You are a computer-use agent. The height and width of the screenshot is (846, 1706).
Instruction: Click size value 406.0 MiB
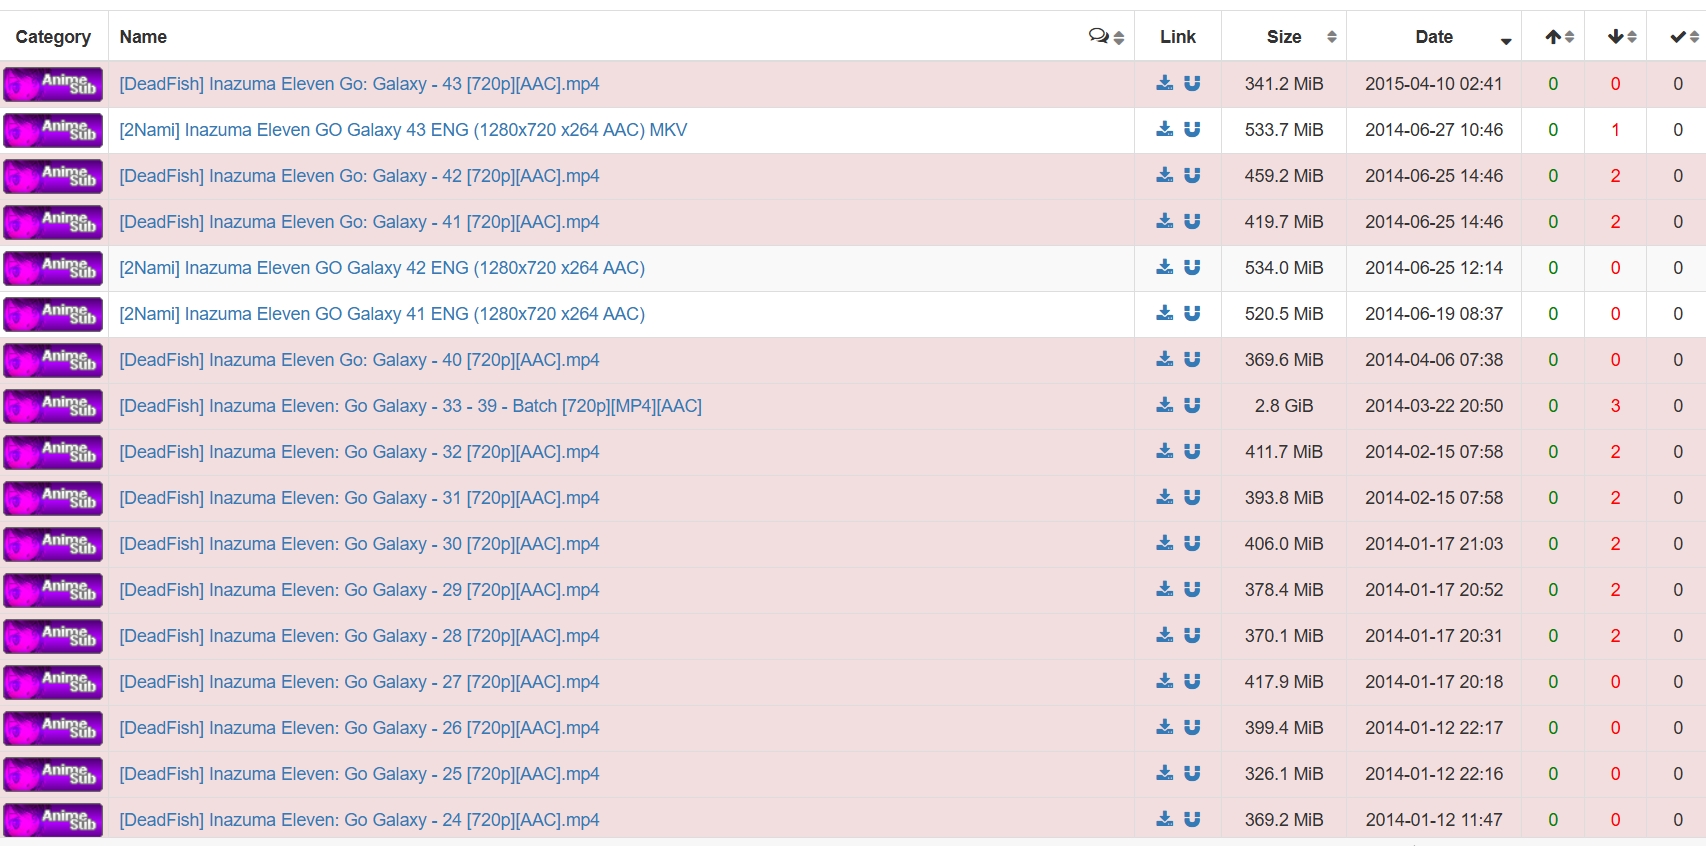1284,544
